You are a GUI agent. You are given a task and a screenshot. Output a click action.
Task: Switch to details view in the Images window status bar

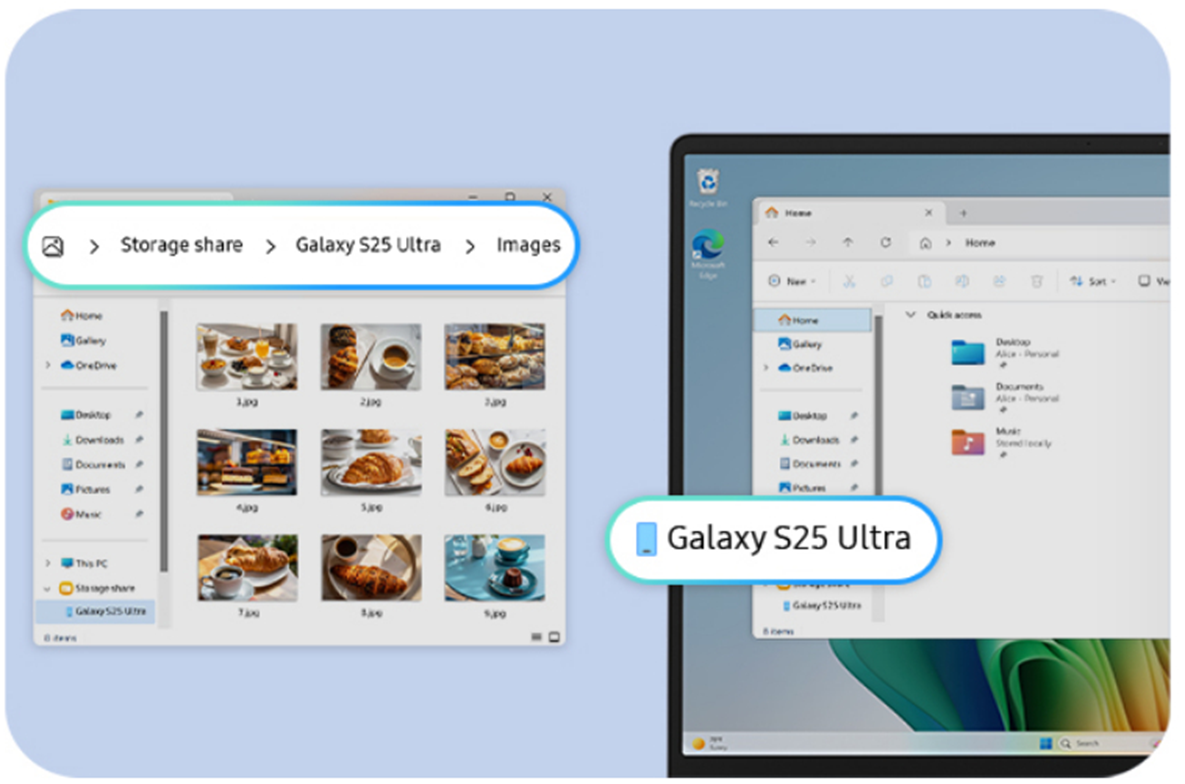click(536, 637)
